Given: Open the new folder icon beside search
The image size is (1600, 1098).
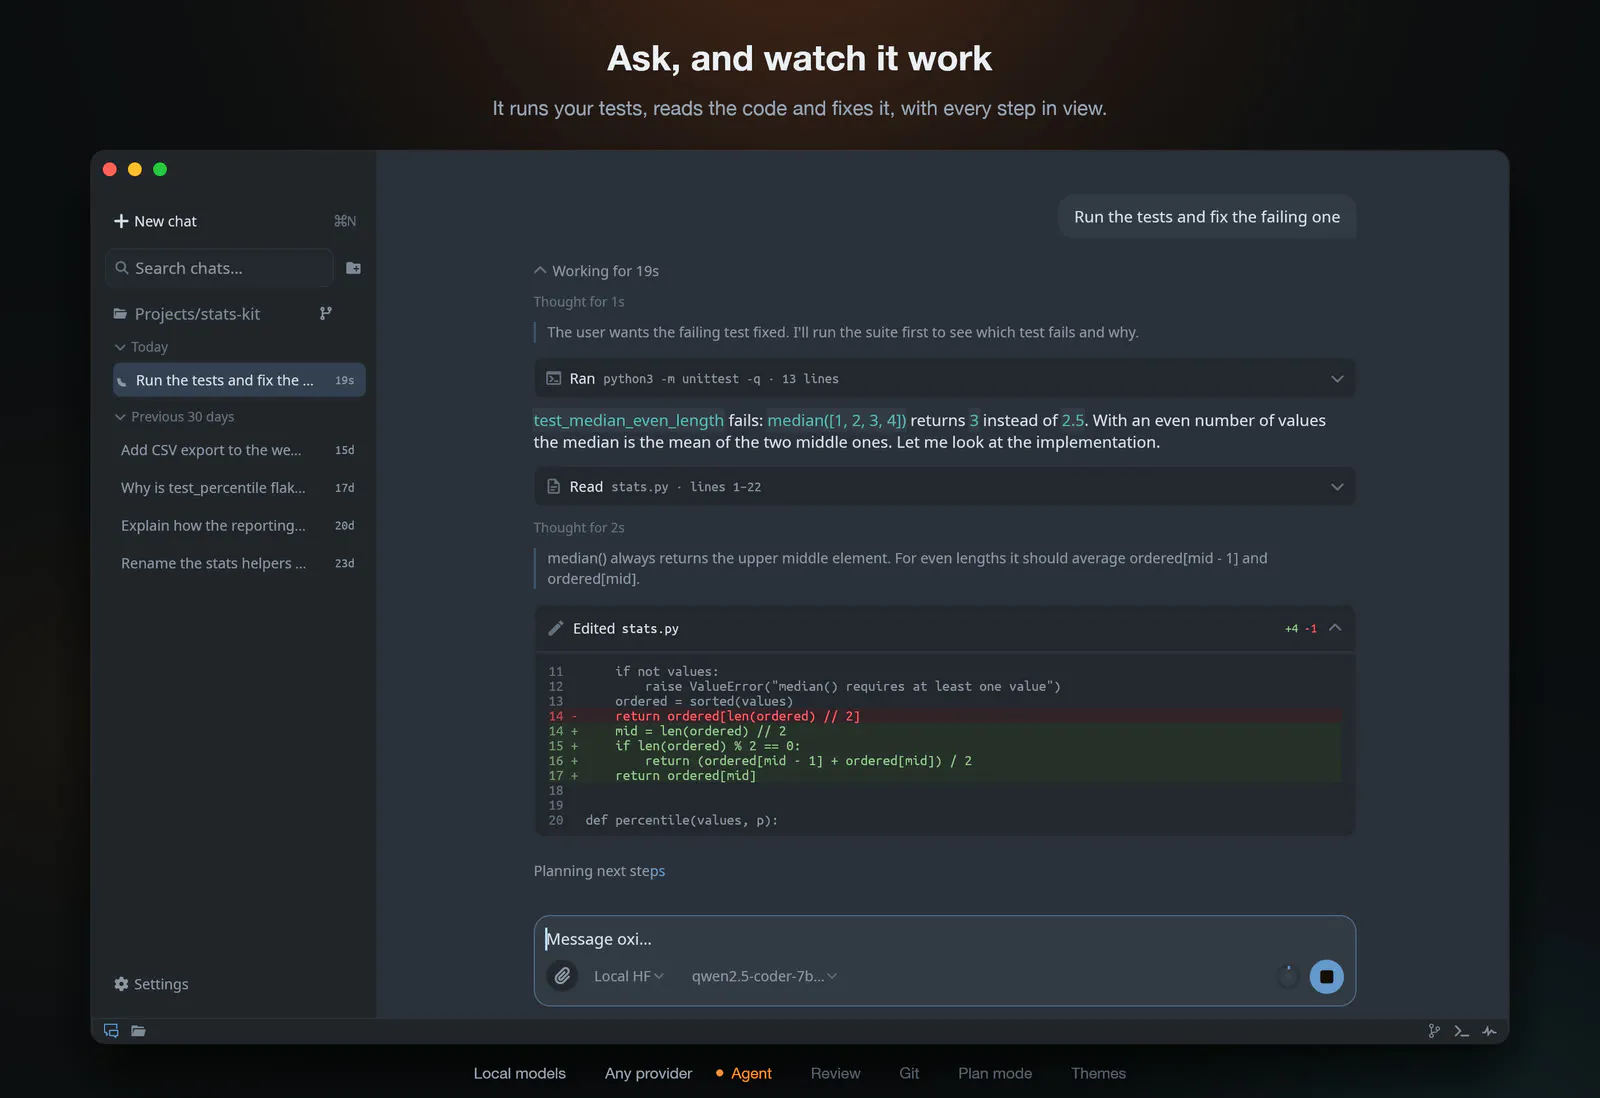Looking at the screenshot, I should [353, 268].
